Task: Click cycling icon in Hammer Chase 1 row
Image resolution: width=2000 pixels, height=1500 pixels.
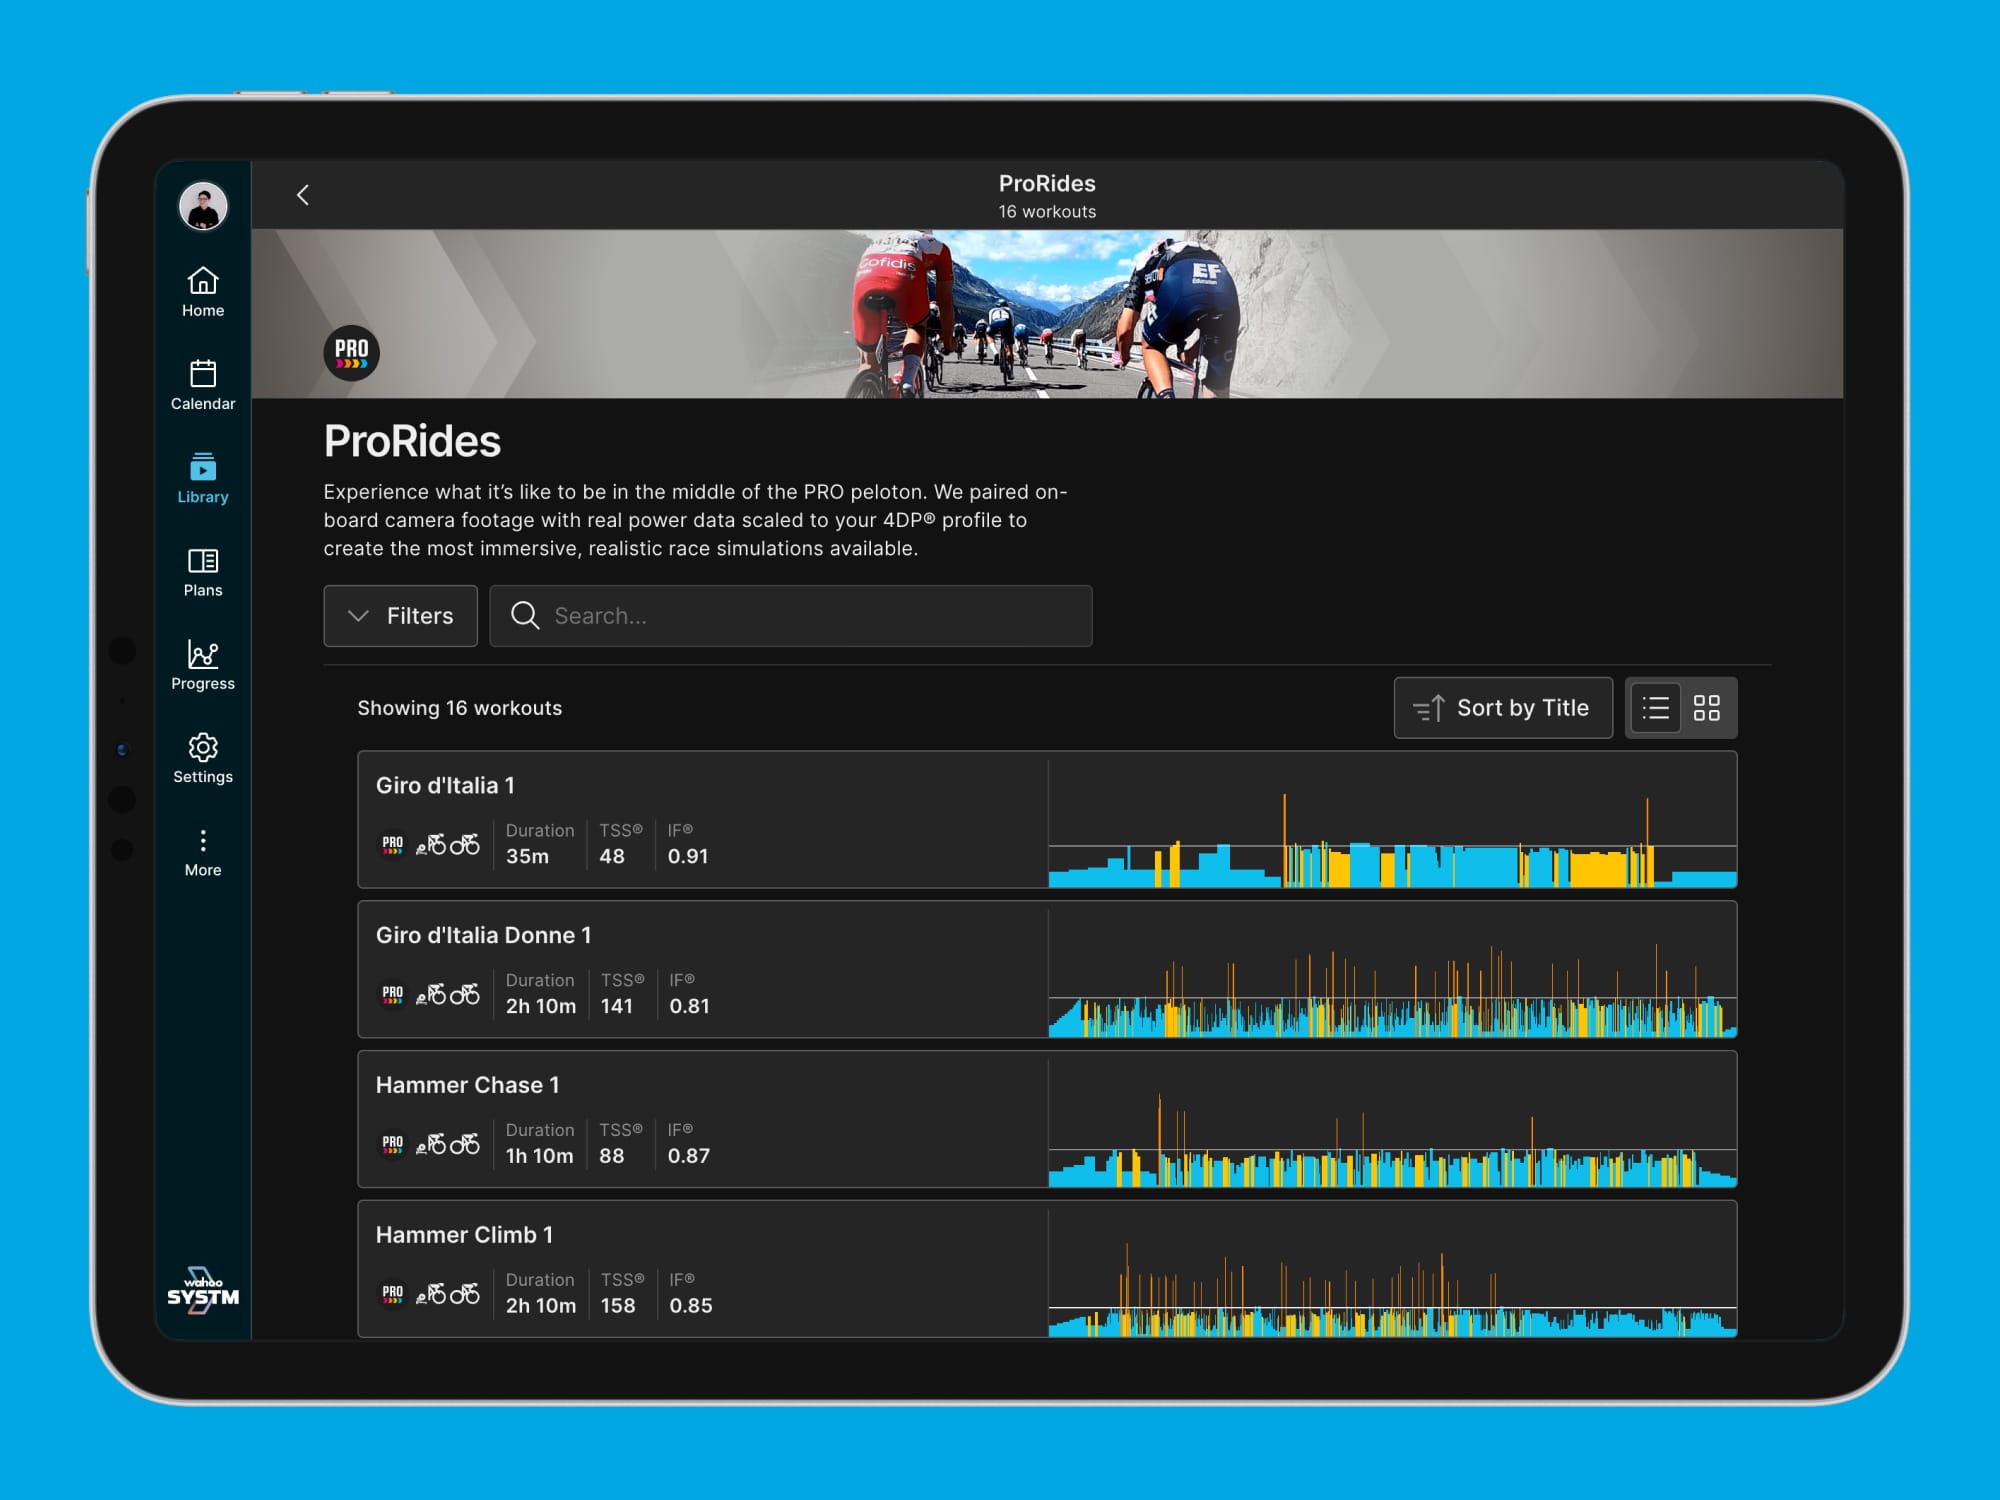Action: [447, 1145]
